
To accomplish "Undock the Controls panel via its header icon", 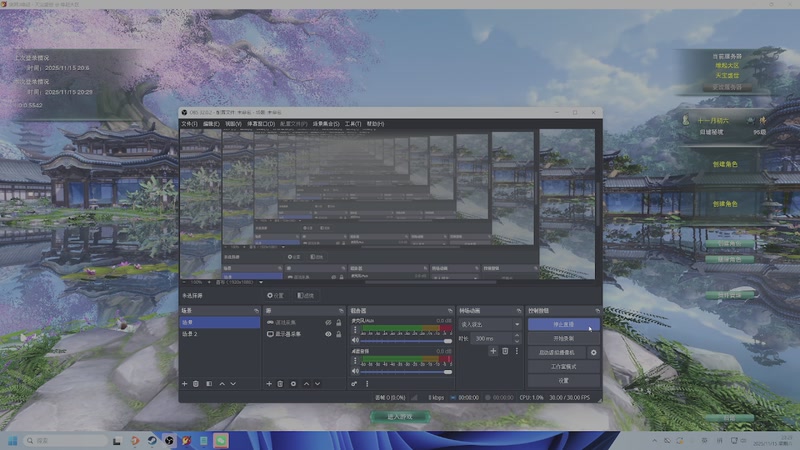I will point(597,311).
